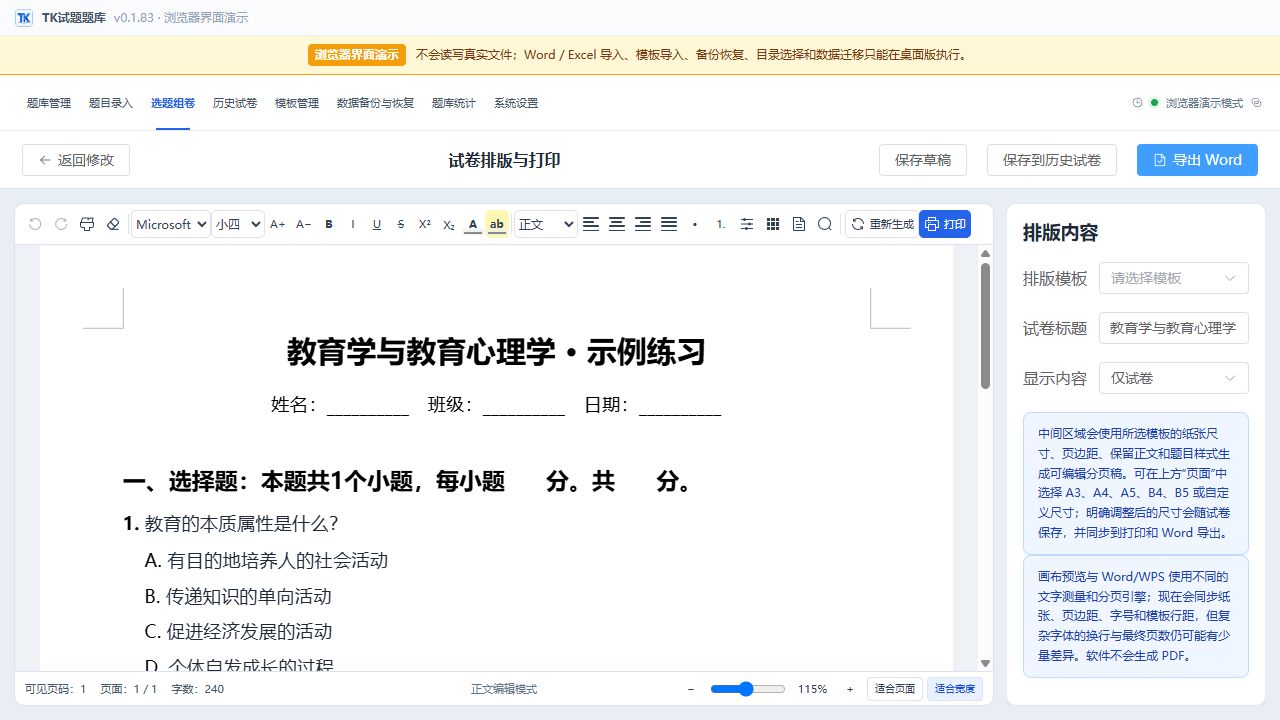Click the blue 打印 print button
This screenshot has height=720, width=1280.
click(x=945, y=224)
